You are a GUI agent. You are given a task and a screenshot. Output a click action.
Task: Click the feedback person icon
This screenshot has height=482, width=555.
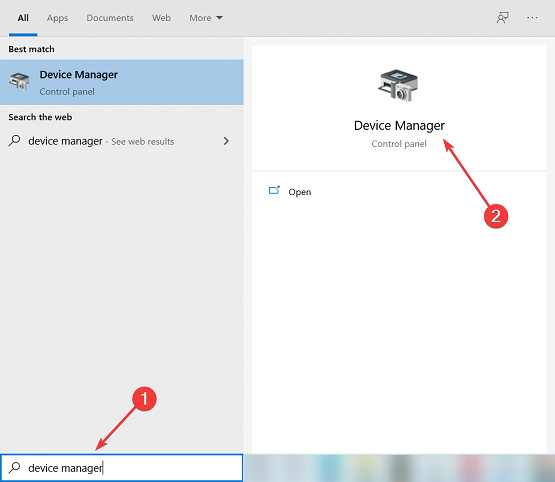(x=502, y=18)
